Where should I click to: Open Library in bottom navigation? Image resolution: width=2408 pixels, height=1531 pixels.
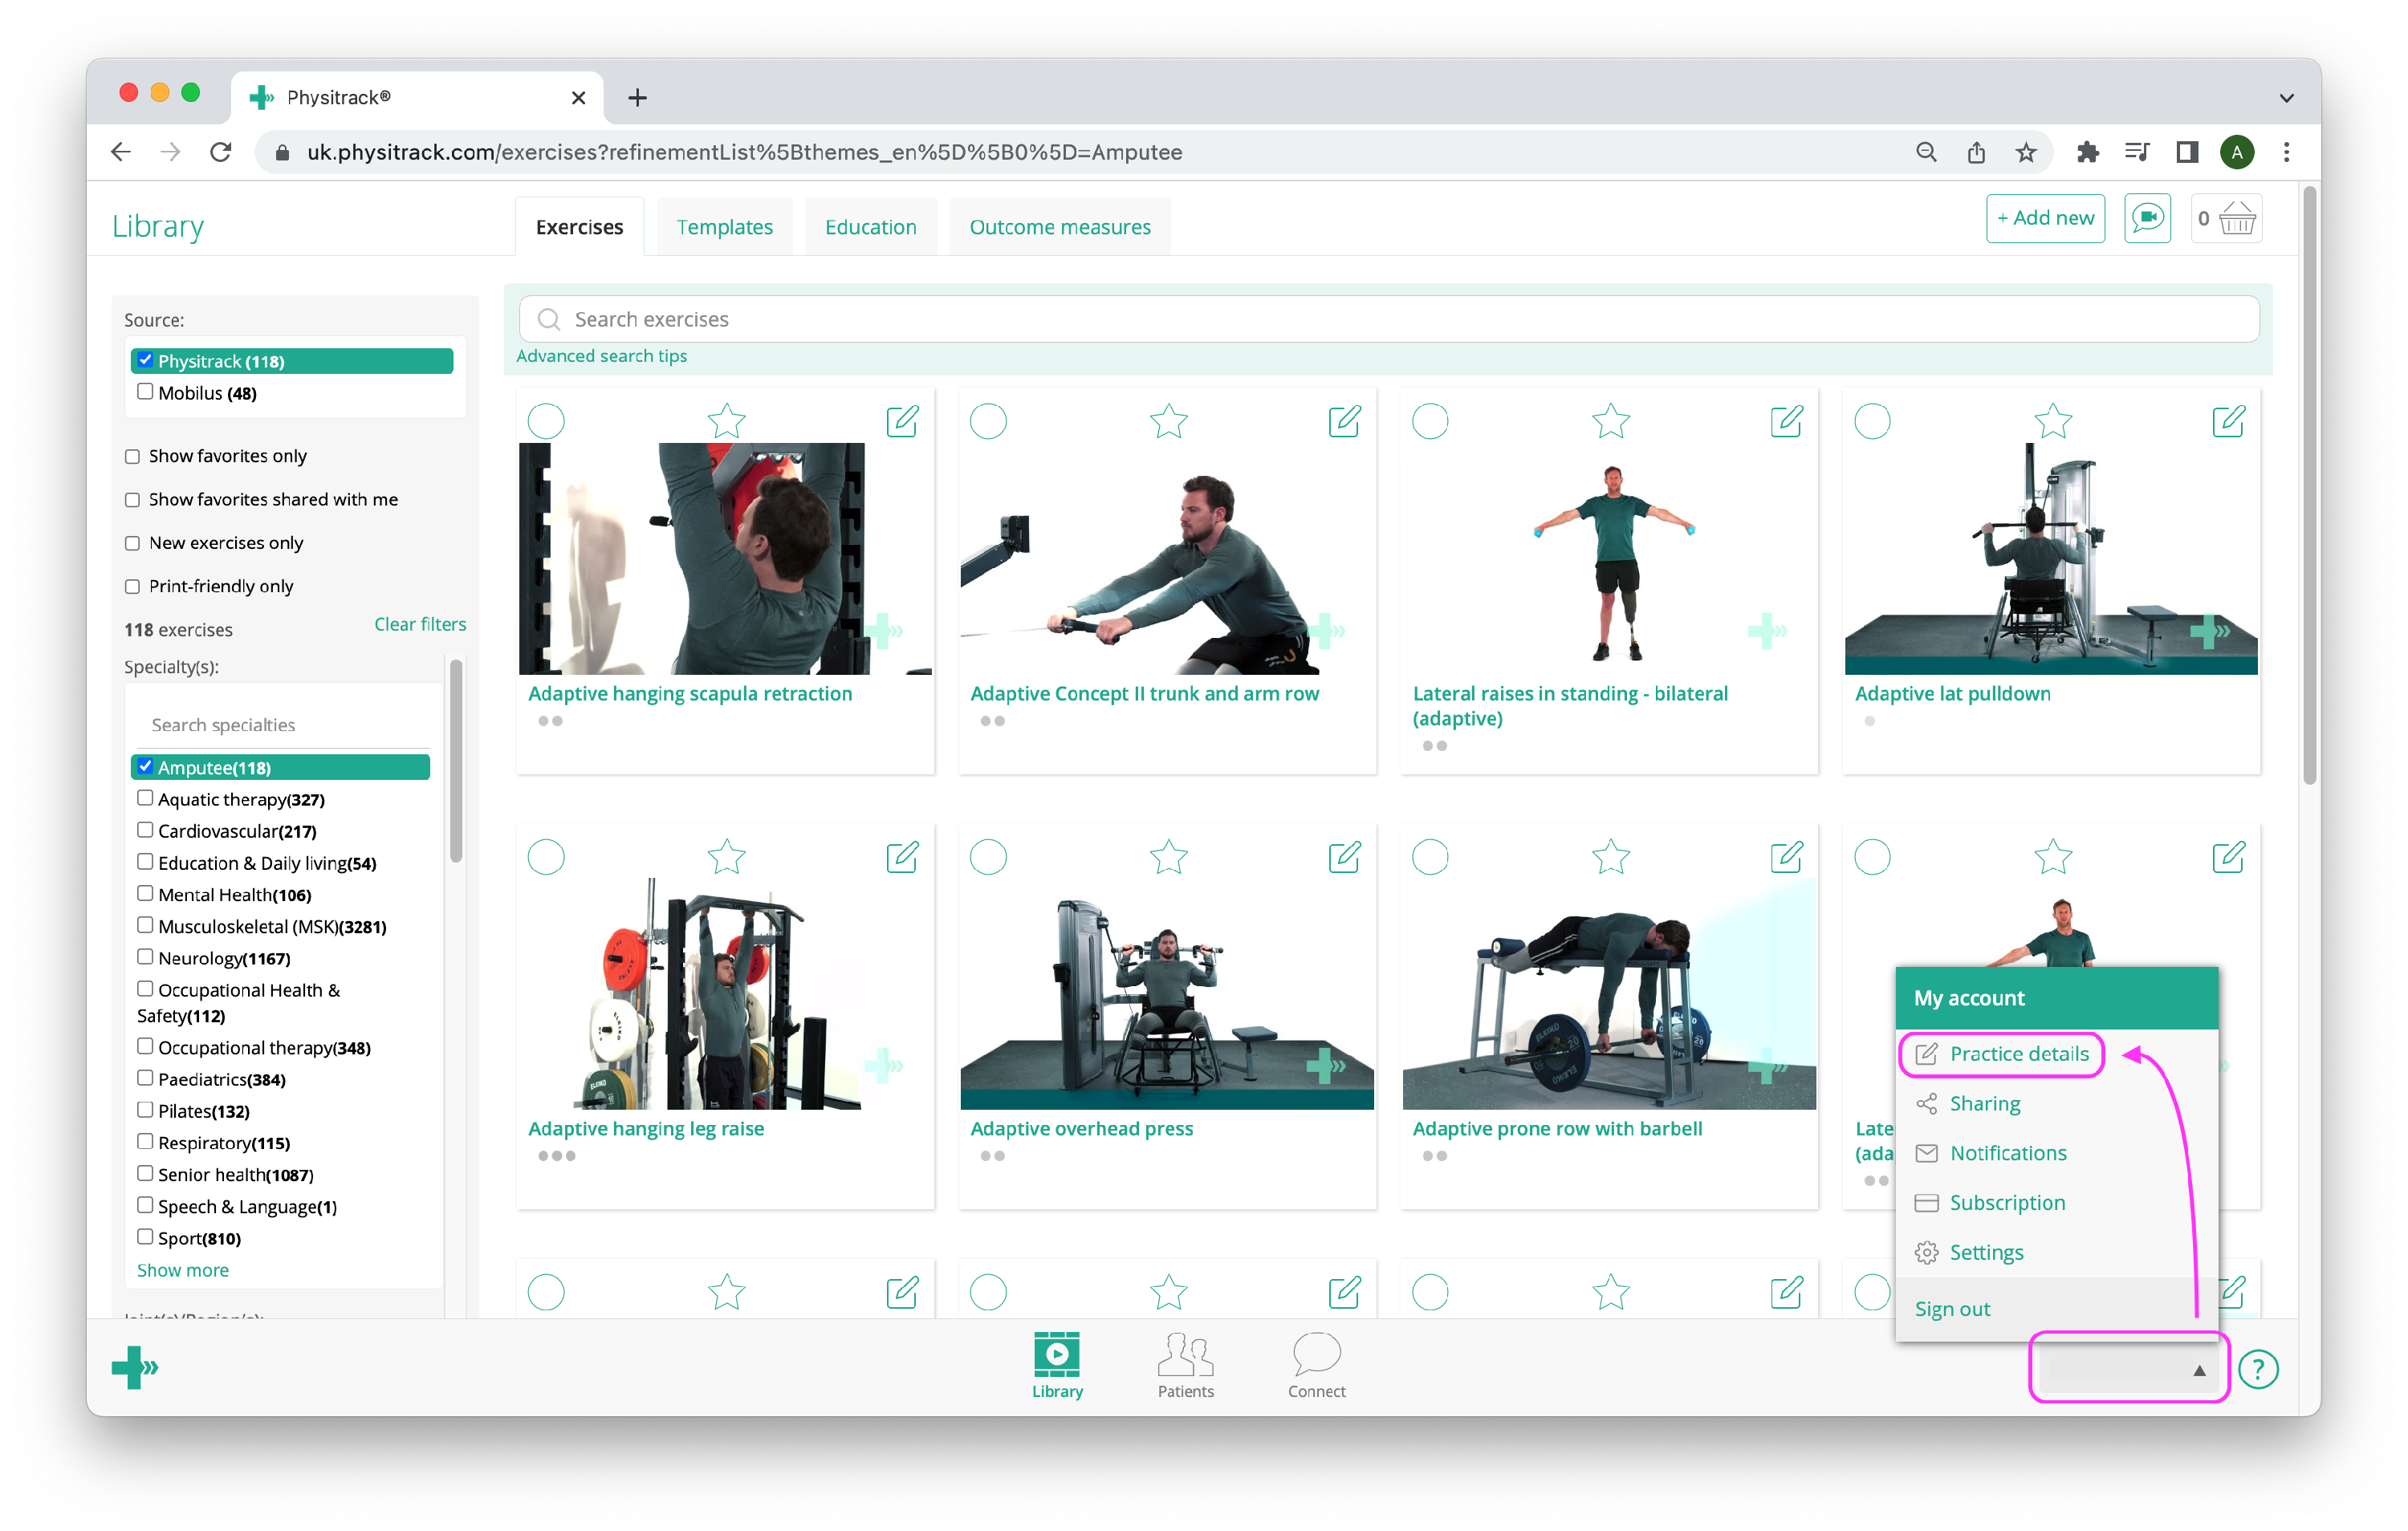click(x=1057, y=1365)
